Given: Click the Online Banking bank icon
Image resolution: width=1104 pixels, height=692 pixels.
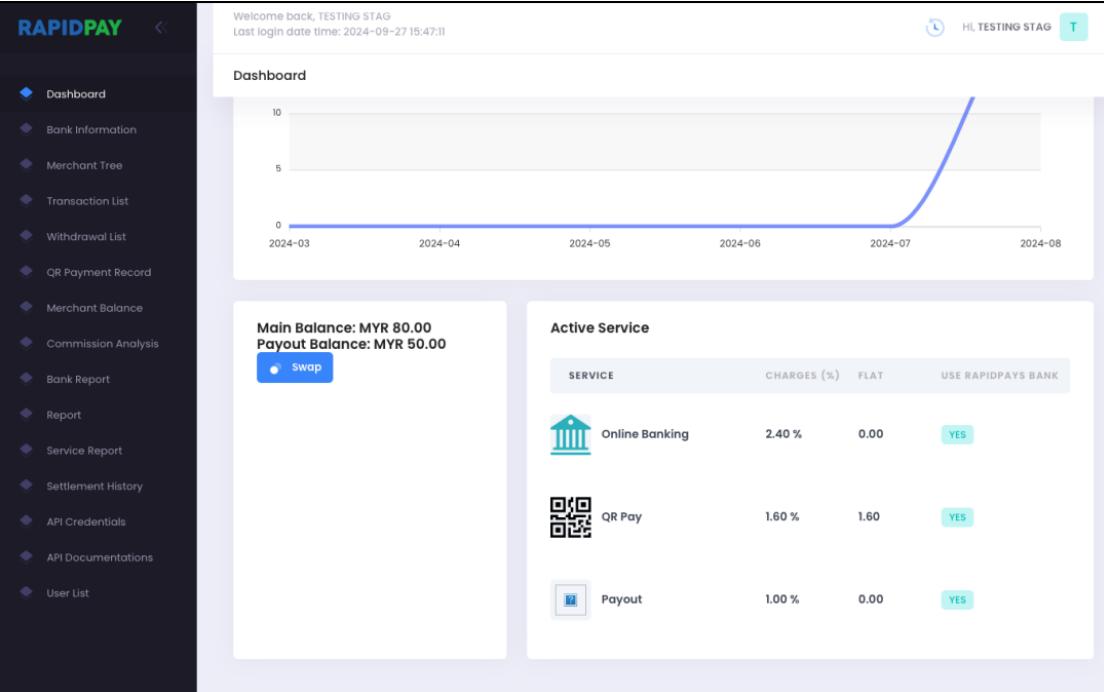Looking at the screenshot, I should 570,434.
